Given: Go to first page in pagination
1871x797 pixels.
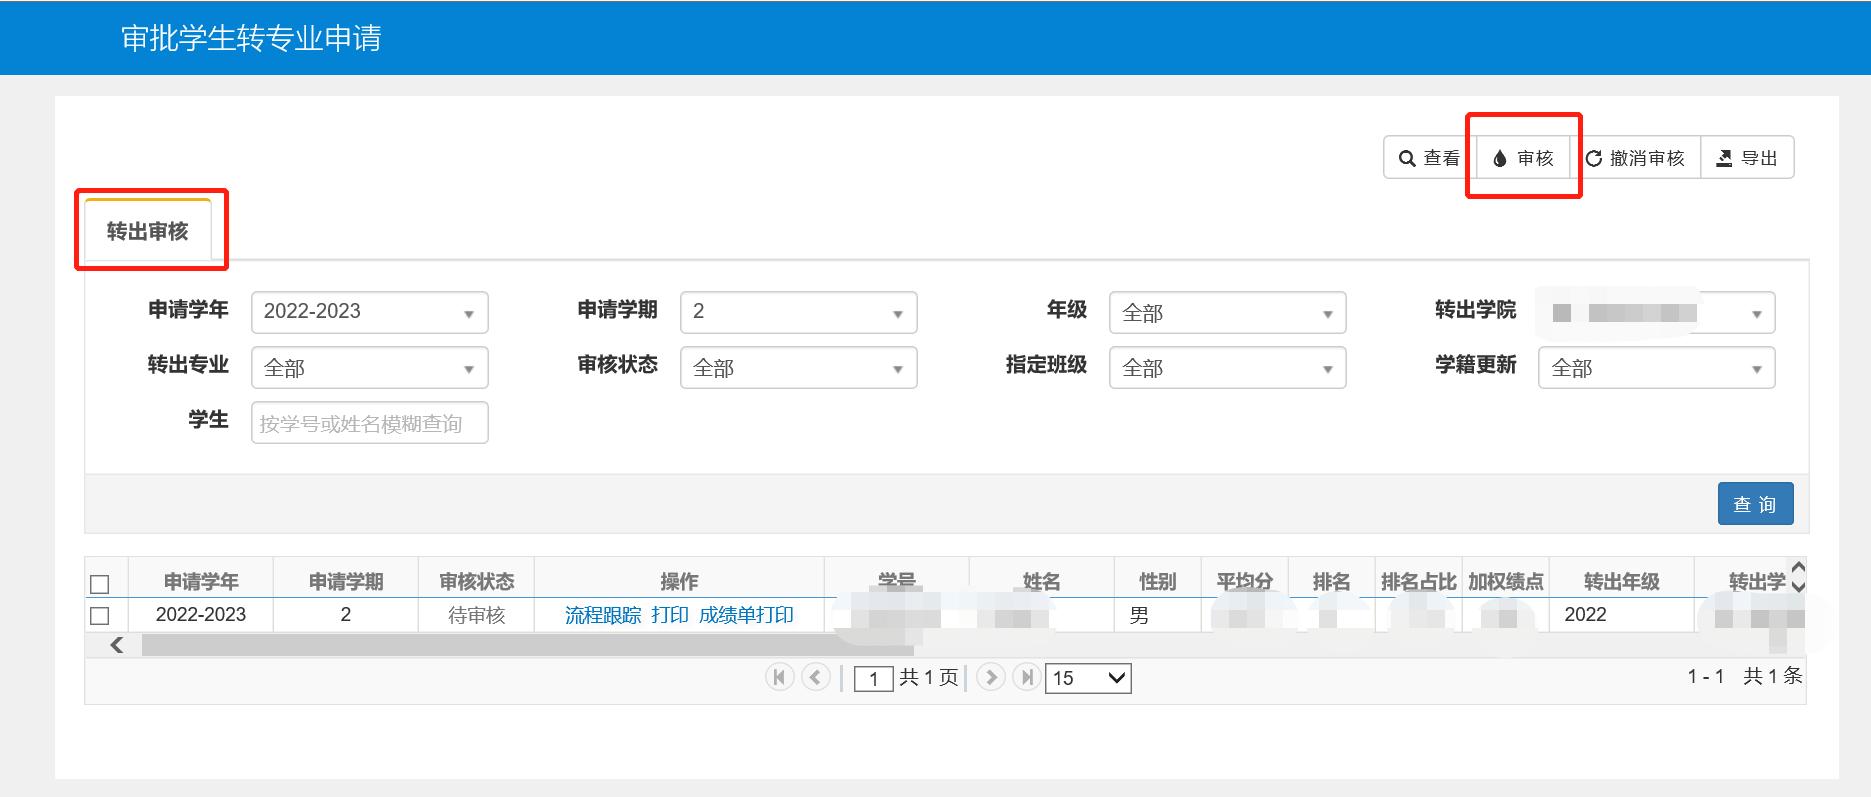Looking at the screenshot, I should coord(779,677).
